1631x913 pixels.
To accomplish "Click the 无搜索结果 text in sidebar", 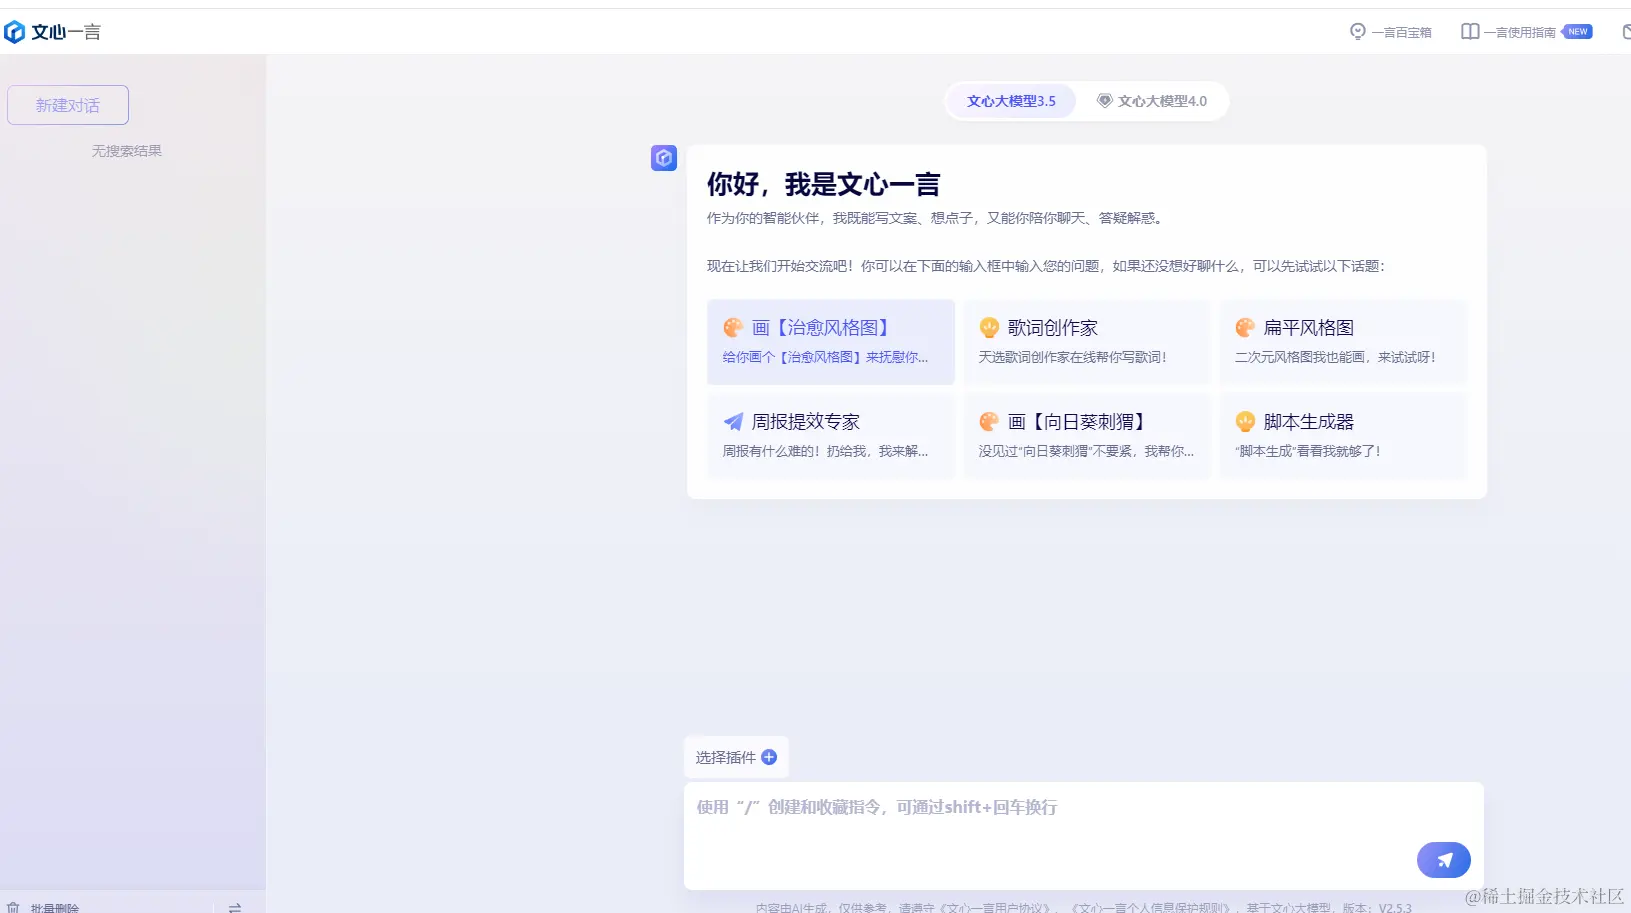I will [127, 151].
